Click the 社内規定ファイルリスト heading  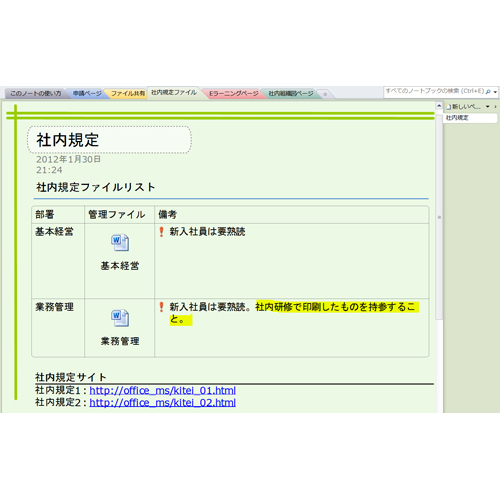pos(96,187)
